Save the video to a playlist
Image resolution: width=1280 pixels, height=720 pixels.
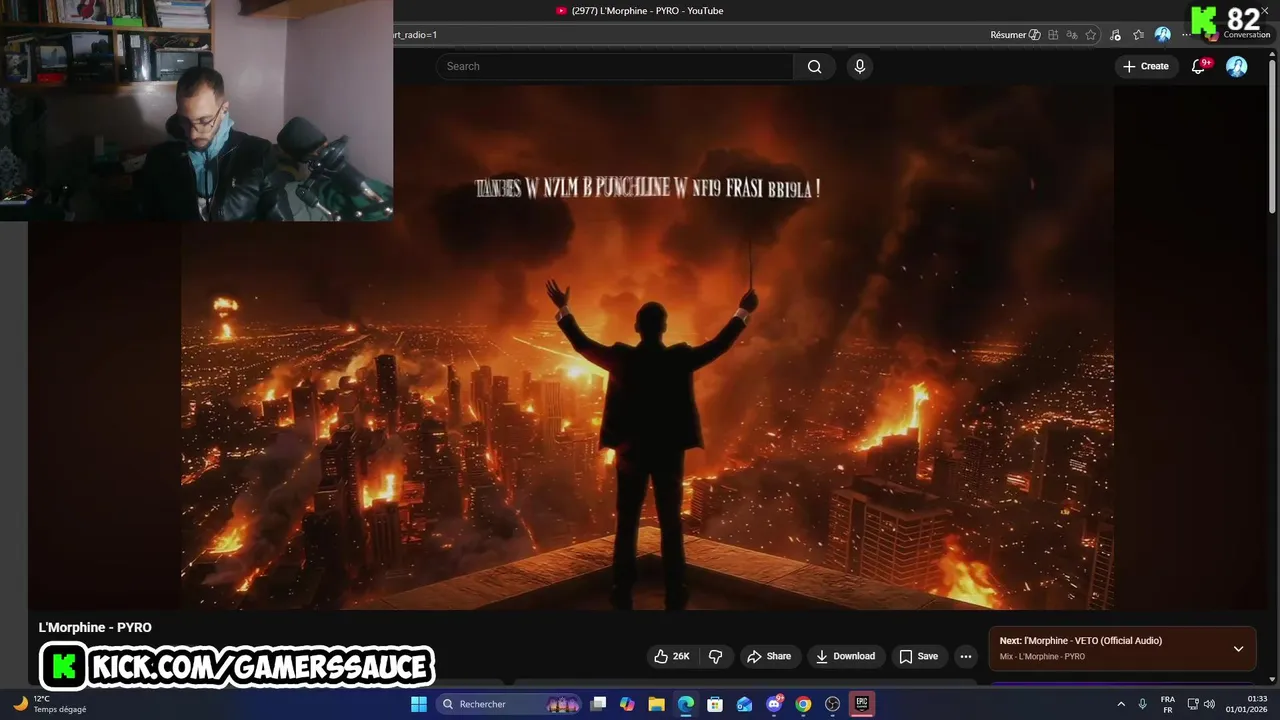coord(918,656)
